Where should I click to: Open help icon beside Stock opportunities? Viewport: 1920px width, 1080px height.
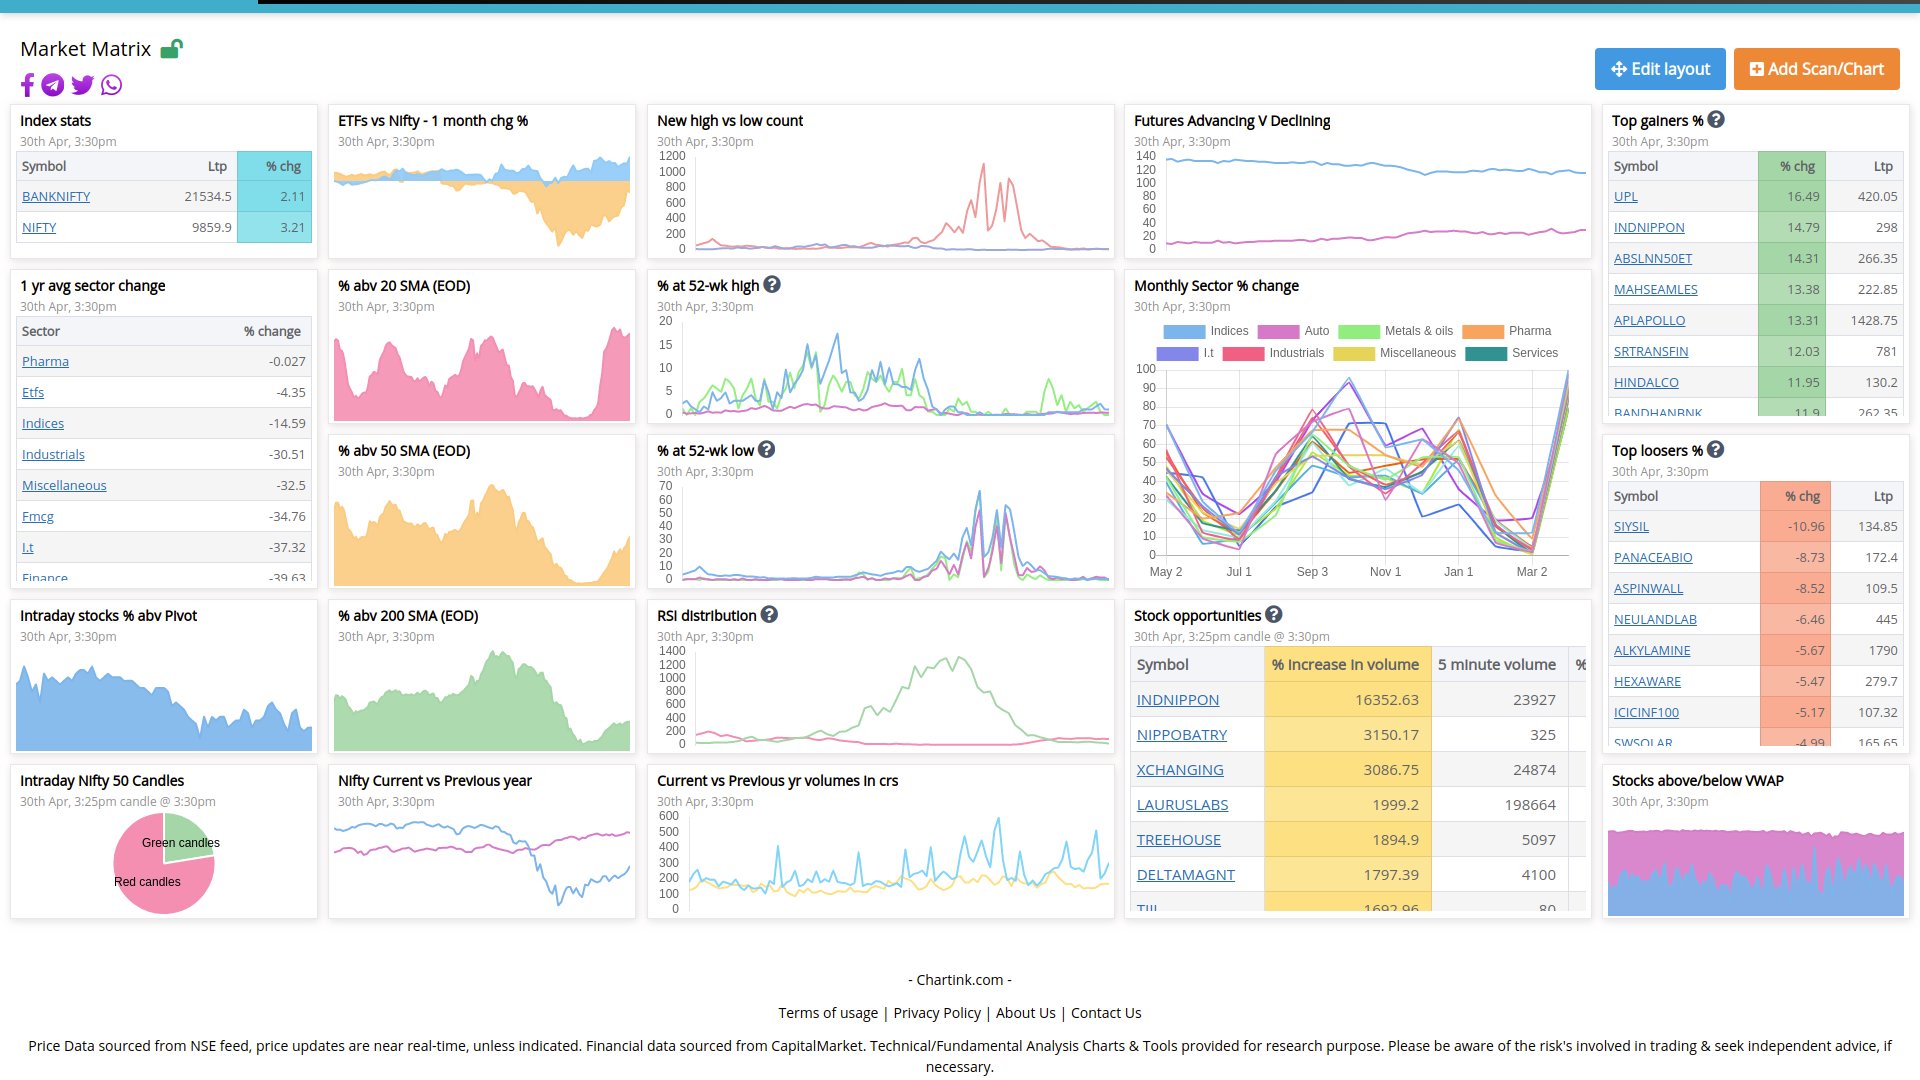(x=1273, y=615)
